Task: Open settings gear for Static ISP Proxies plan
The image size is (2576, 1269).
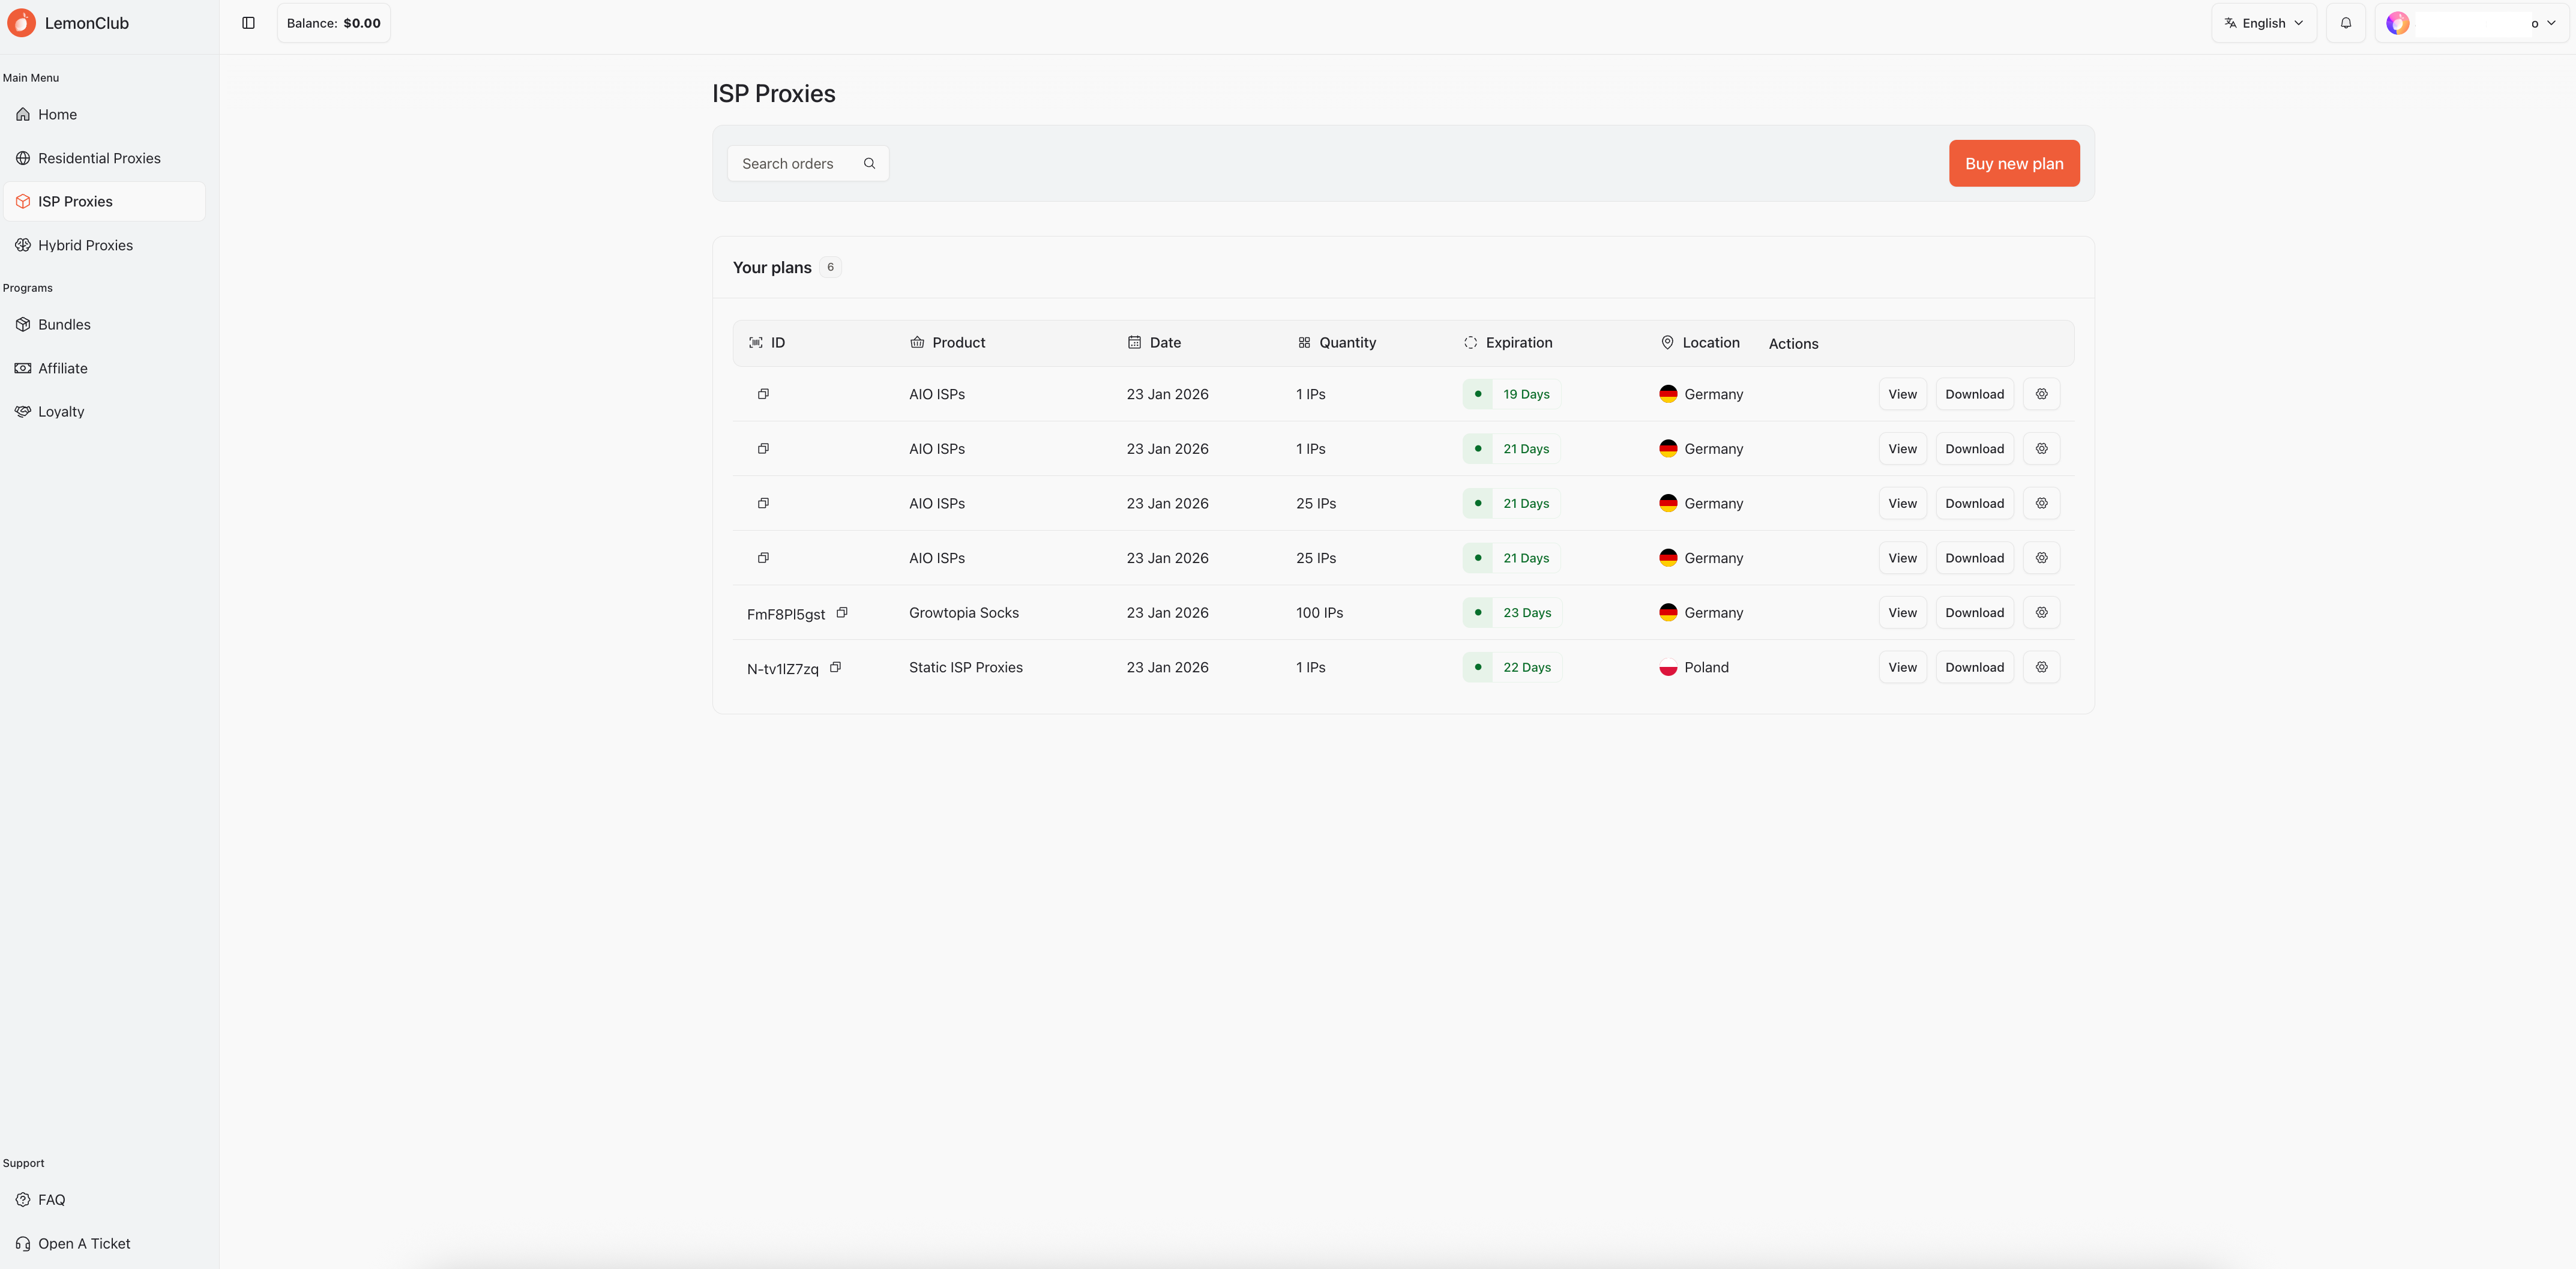Action: click(2042, 667)
